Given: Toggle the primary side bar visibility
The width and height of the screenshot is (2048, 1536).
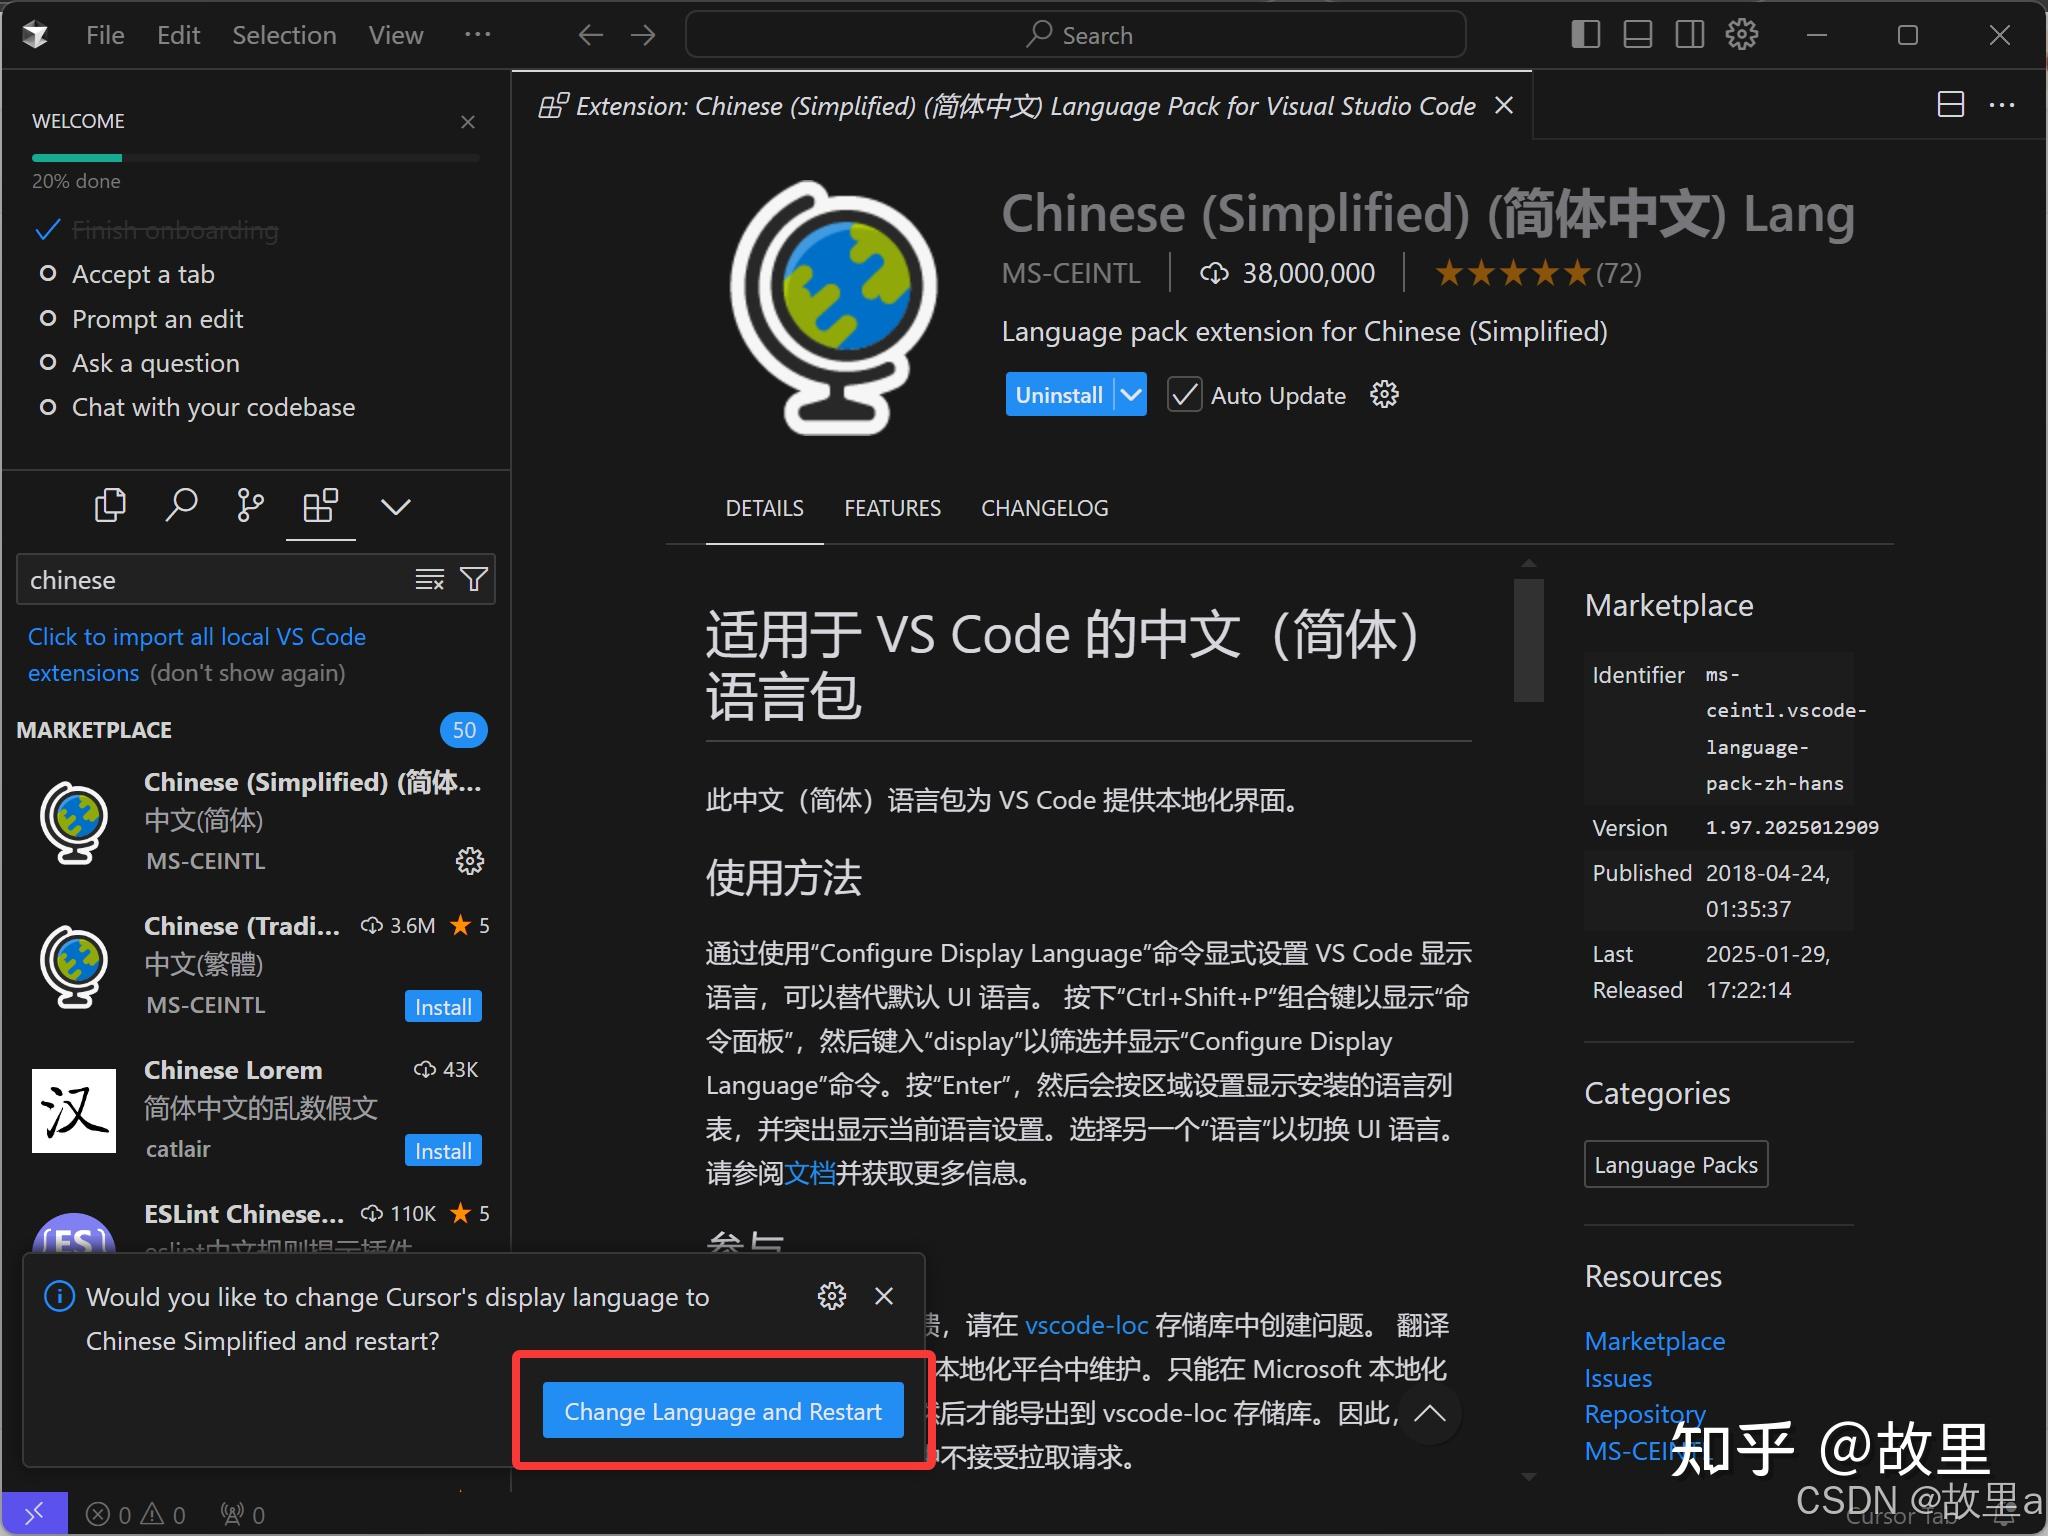Looking at the screenshot, I should (x=1584, y=34).
